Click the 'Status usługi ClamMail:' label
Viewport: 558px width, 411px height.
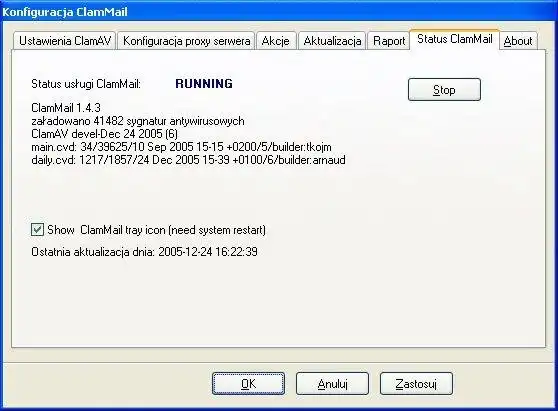pyautogui.click(x=86, y=84)
